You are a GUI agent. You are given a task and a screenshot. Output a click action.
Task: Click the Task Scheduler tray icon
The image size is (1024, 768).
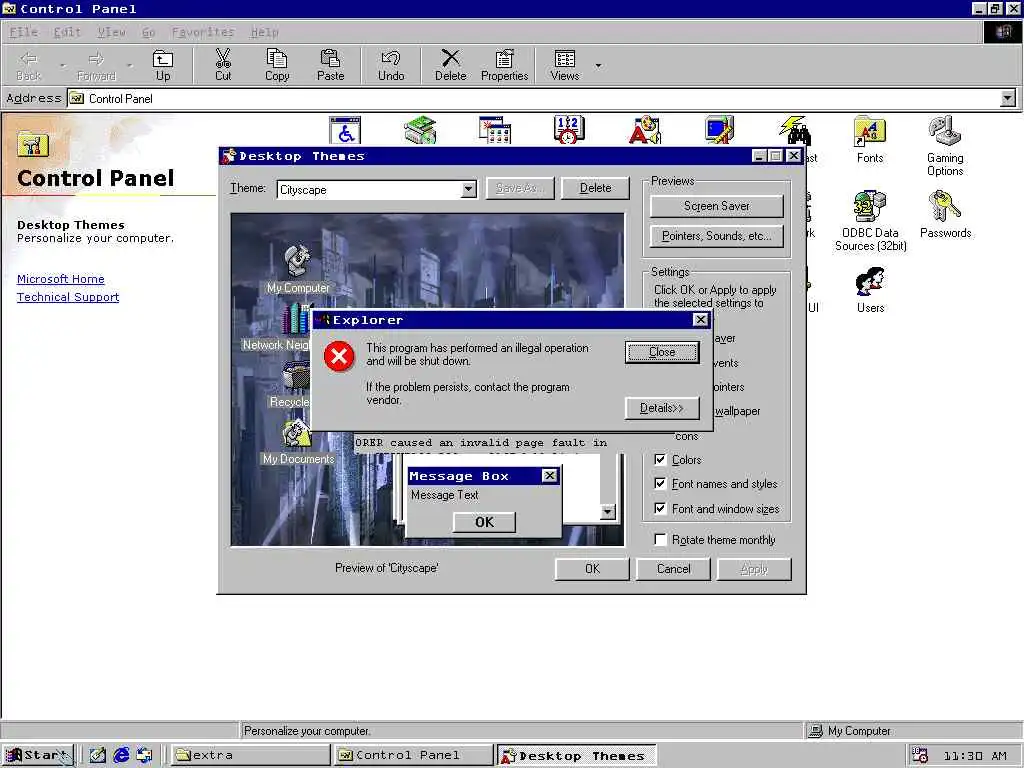click(x=920, y=755)
